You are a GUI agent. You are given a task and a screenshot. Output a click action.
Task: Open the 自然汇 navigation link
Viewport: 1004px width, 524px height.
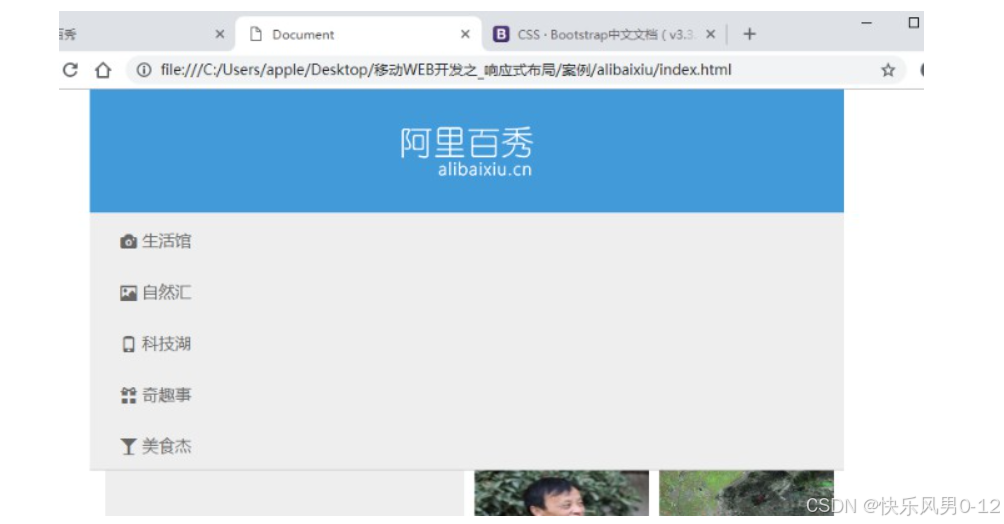(x=156, y=293)
